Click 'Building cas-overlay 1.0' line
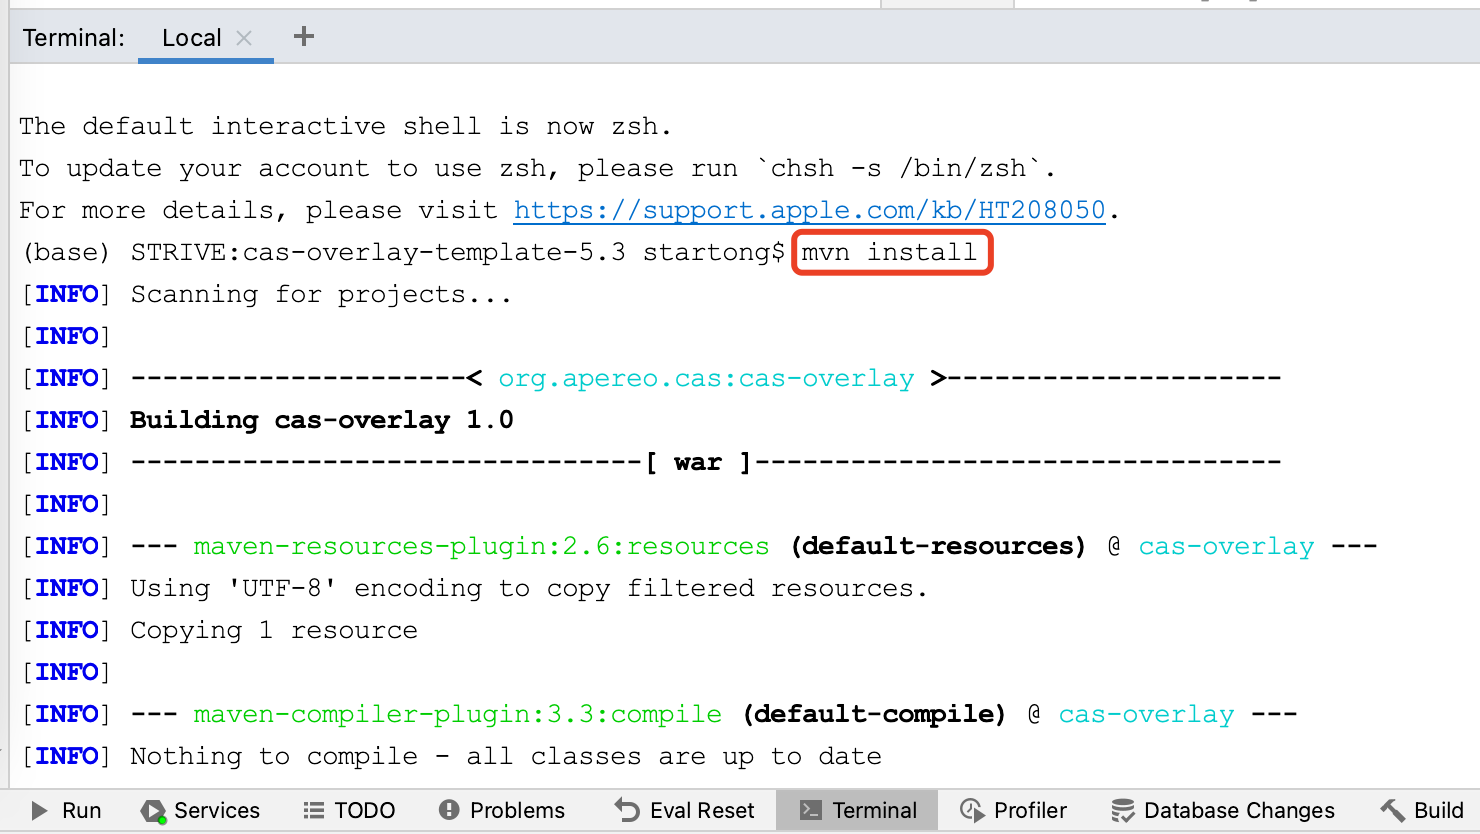1480x834 pixels. click(x=322, y=420)
